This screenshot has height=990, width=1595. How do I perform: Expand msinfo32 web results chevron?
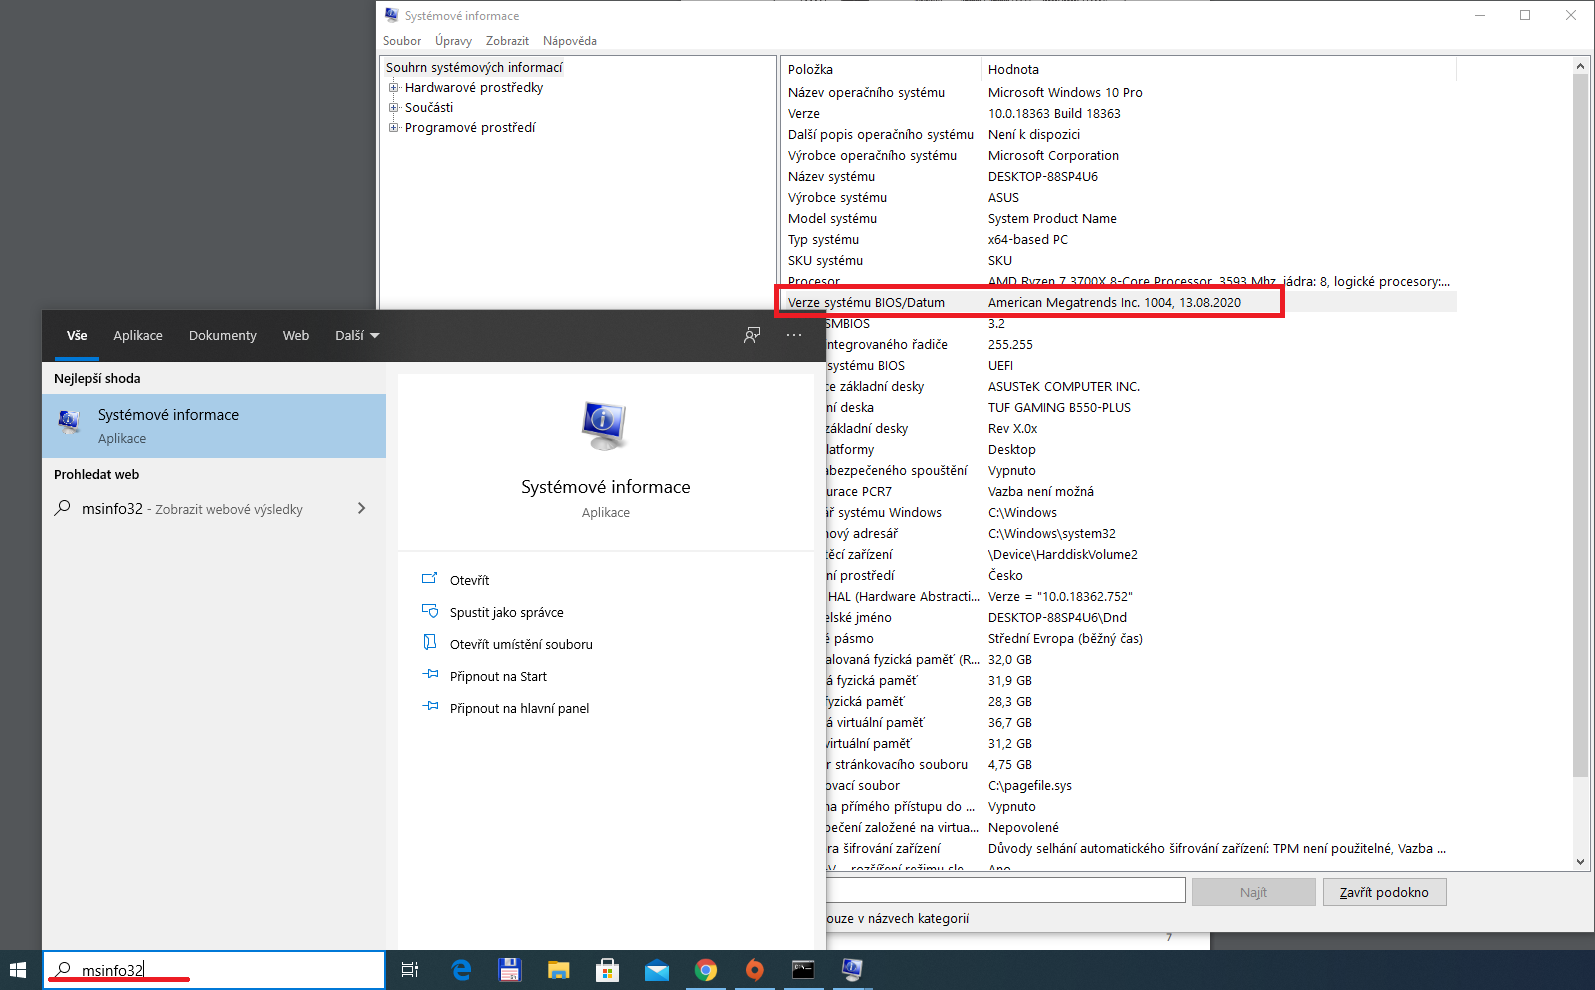(x=361, y=509)
